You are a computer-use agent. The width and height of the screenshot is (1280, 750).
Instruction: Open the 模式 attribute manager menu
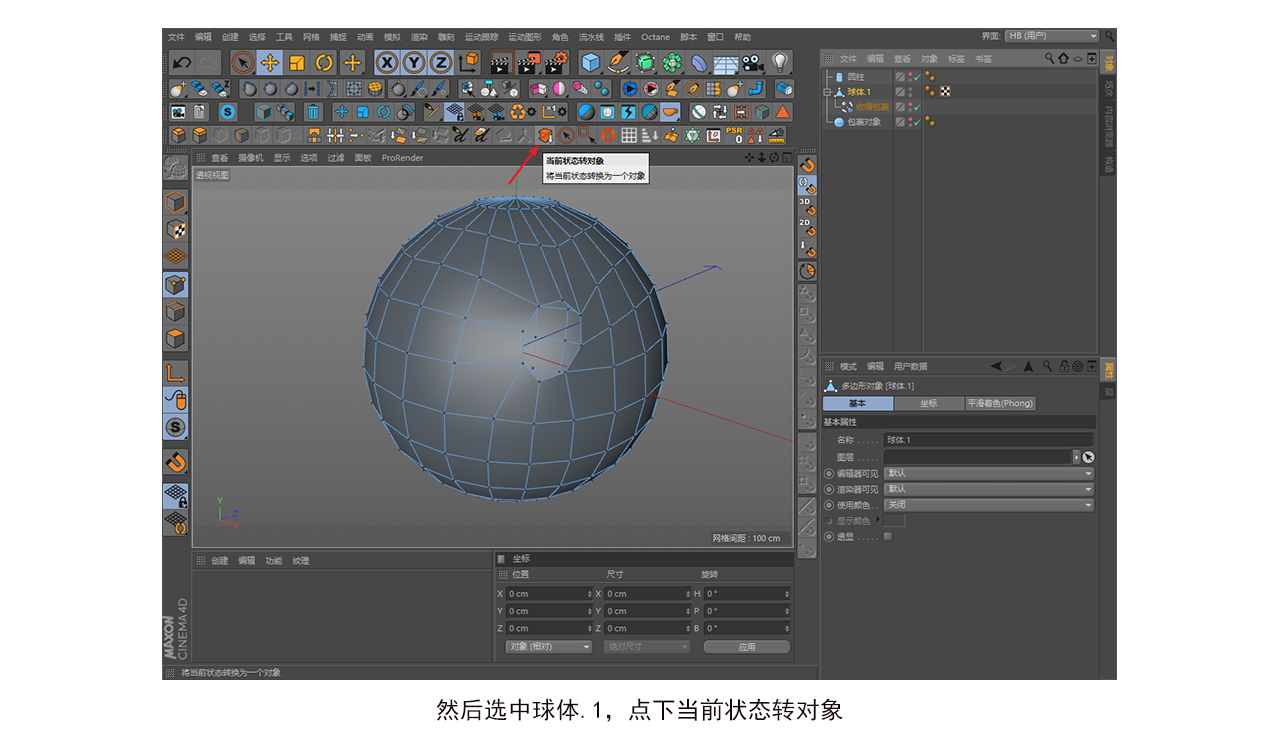(848, 367)
